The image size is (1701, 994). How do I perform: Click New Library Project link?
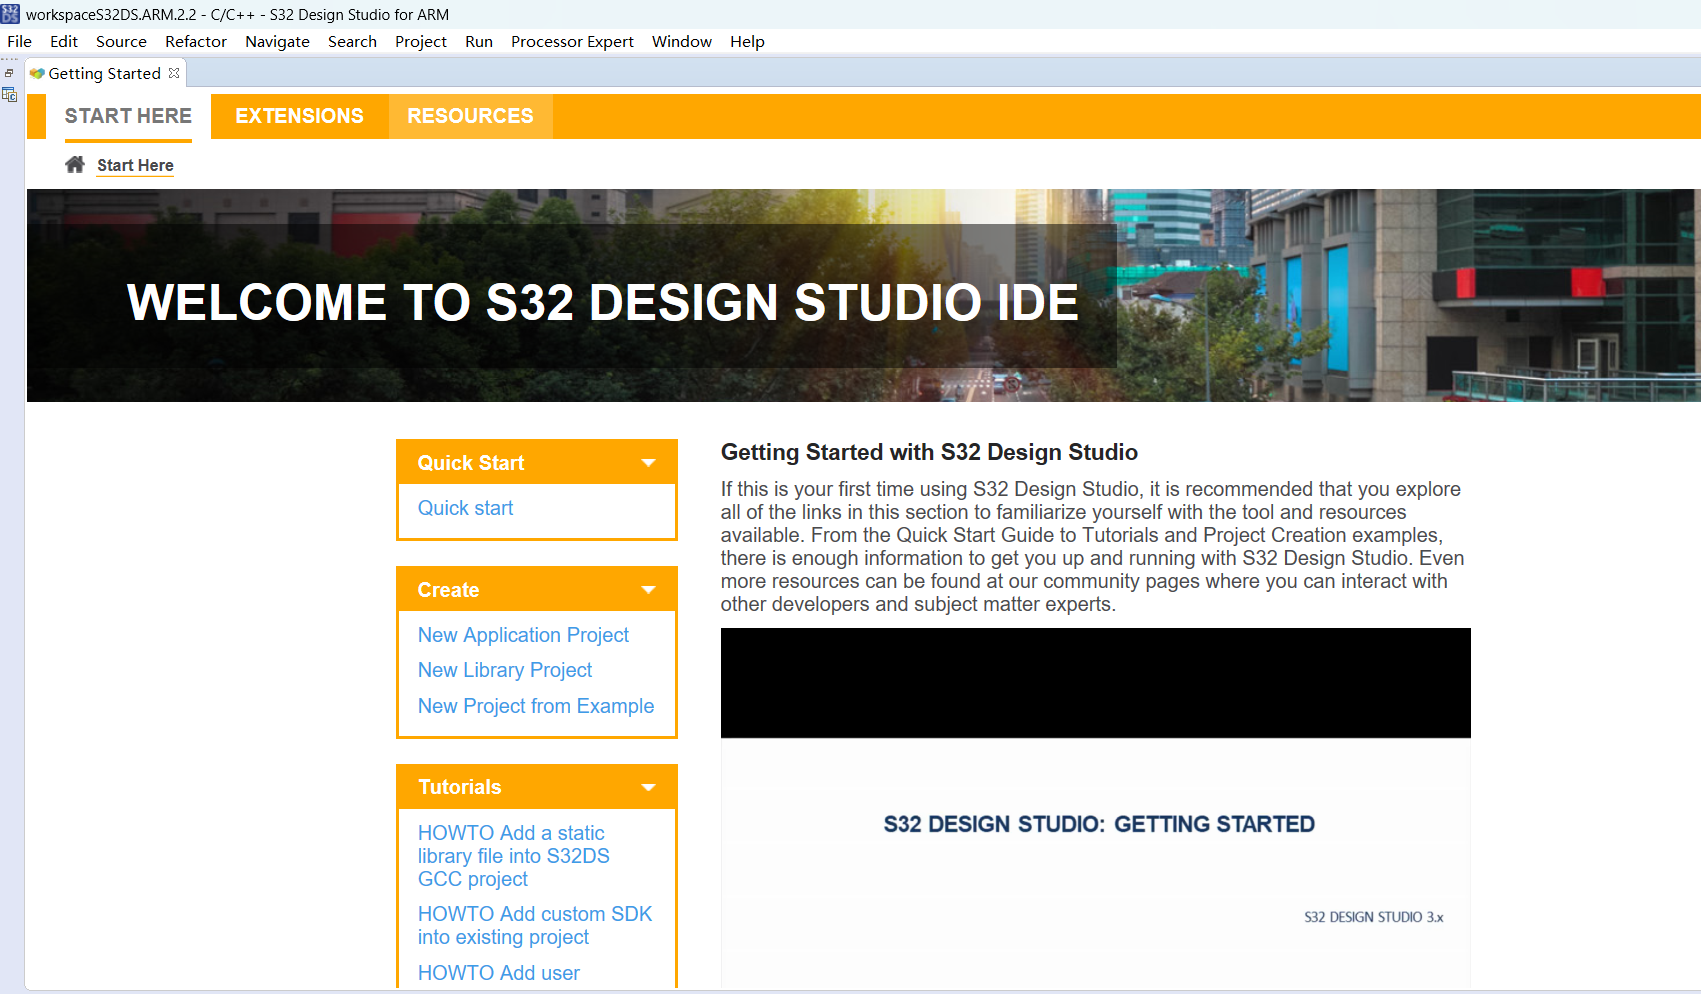(505, 670)
